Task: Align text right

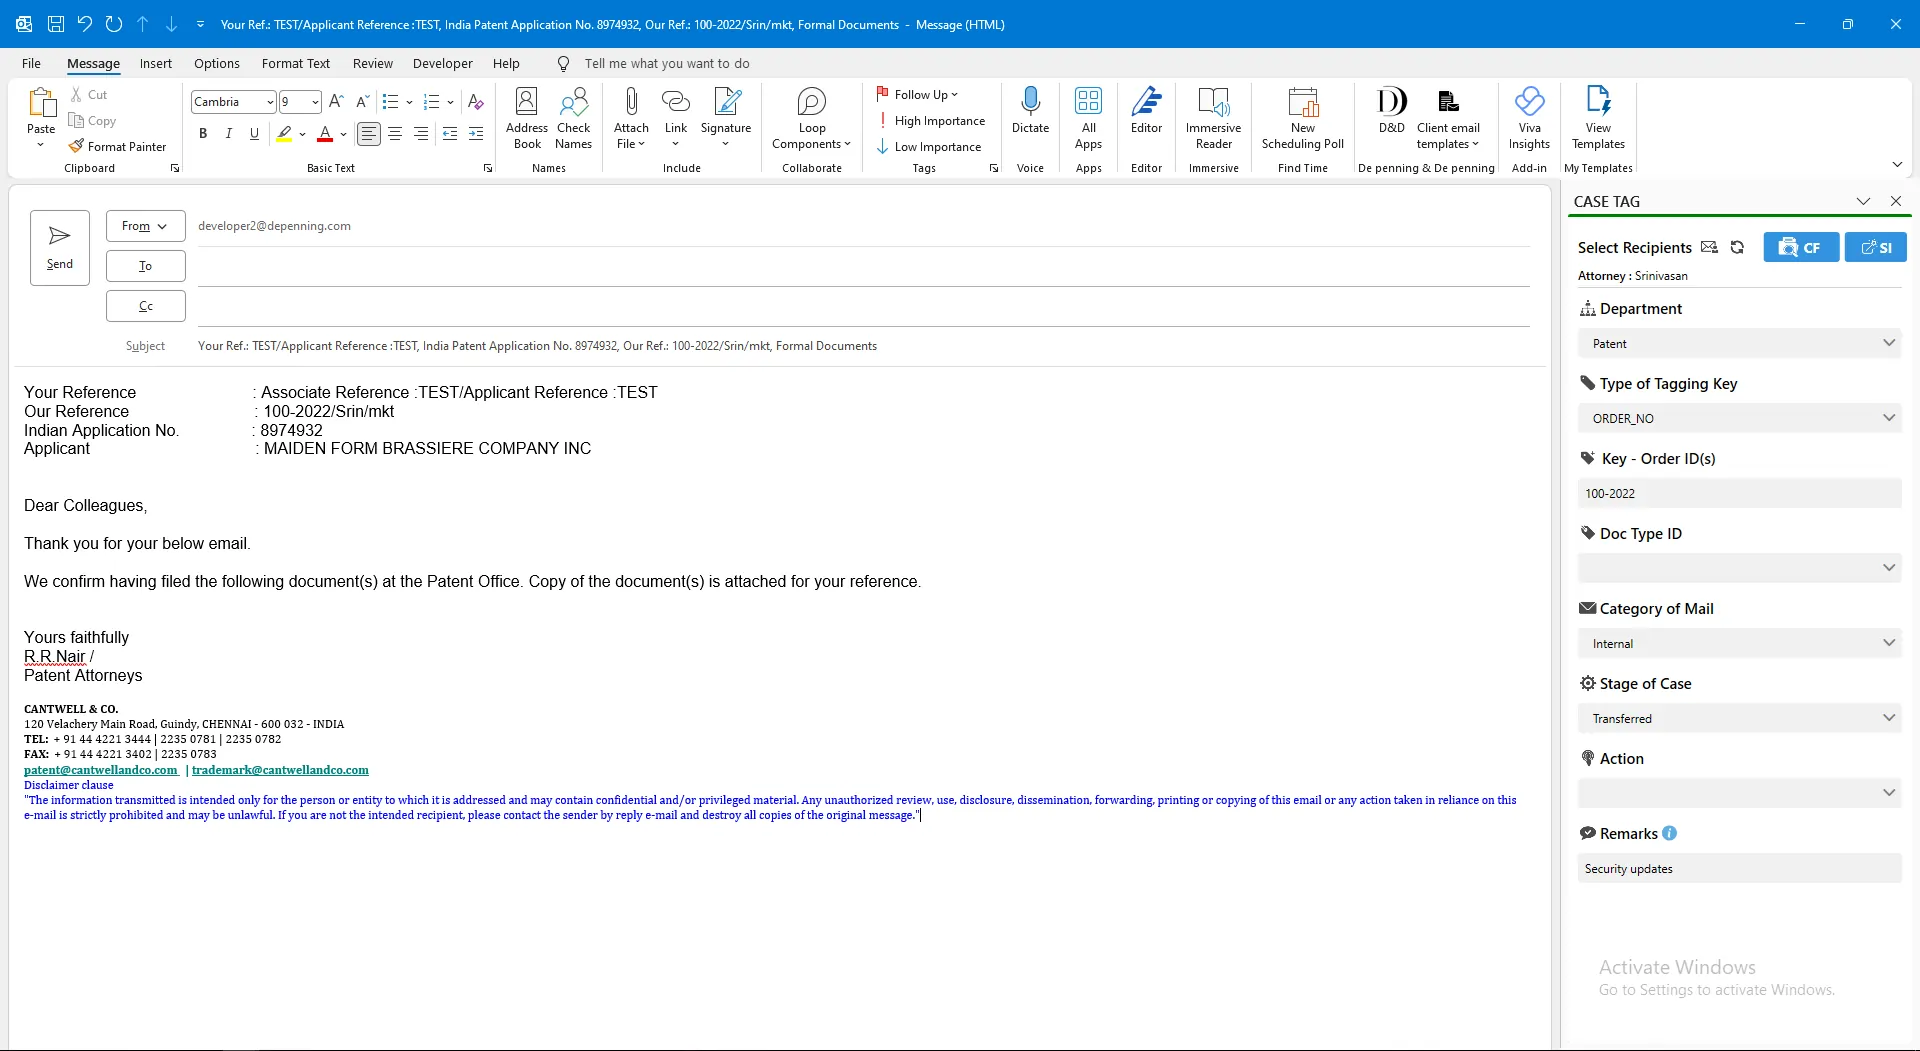Action: pyautogui.click(x=421, y=134)
